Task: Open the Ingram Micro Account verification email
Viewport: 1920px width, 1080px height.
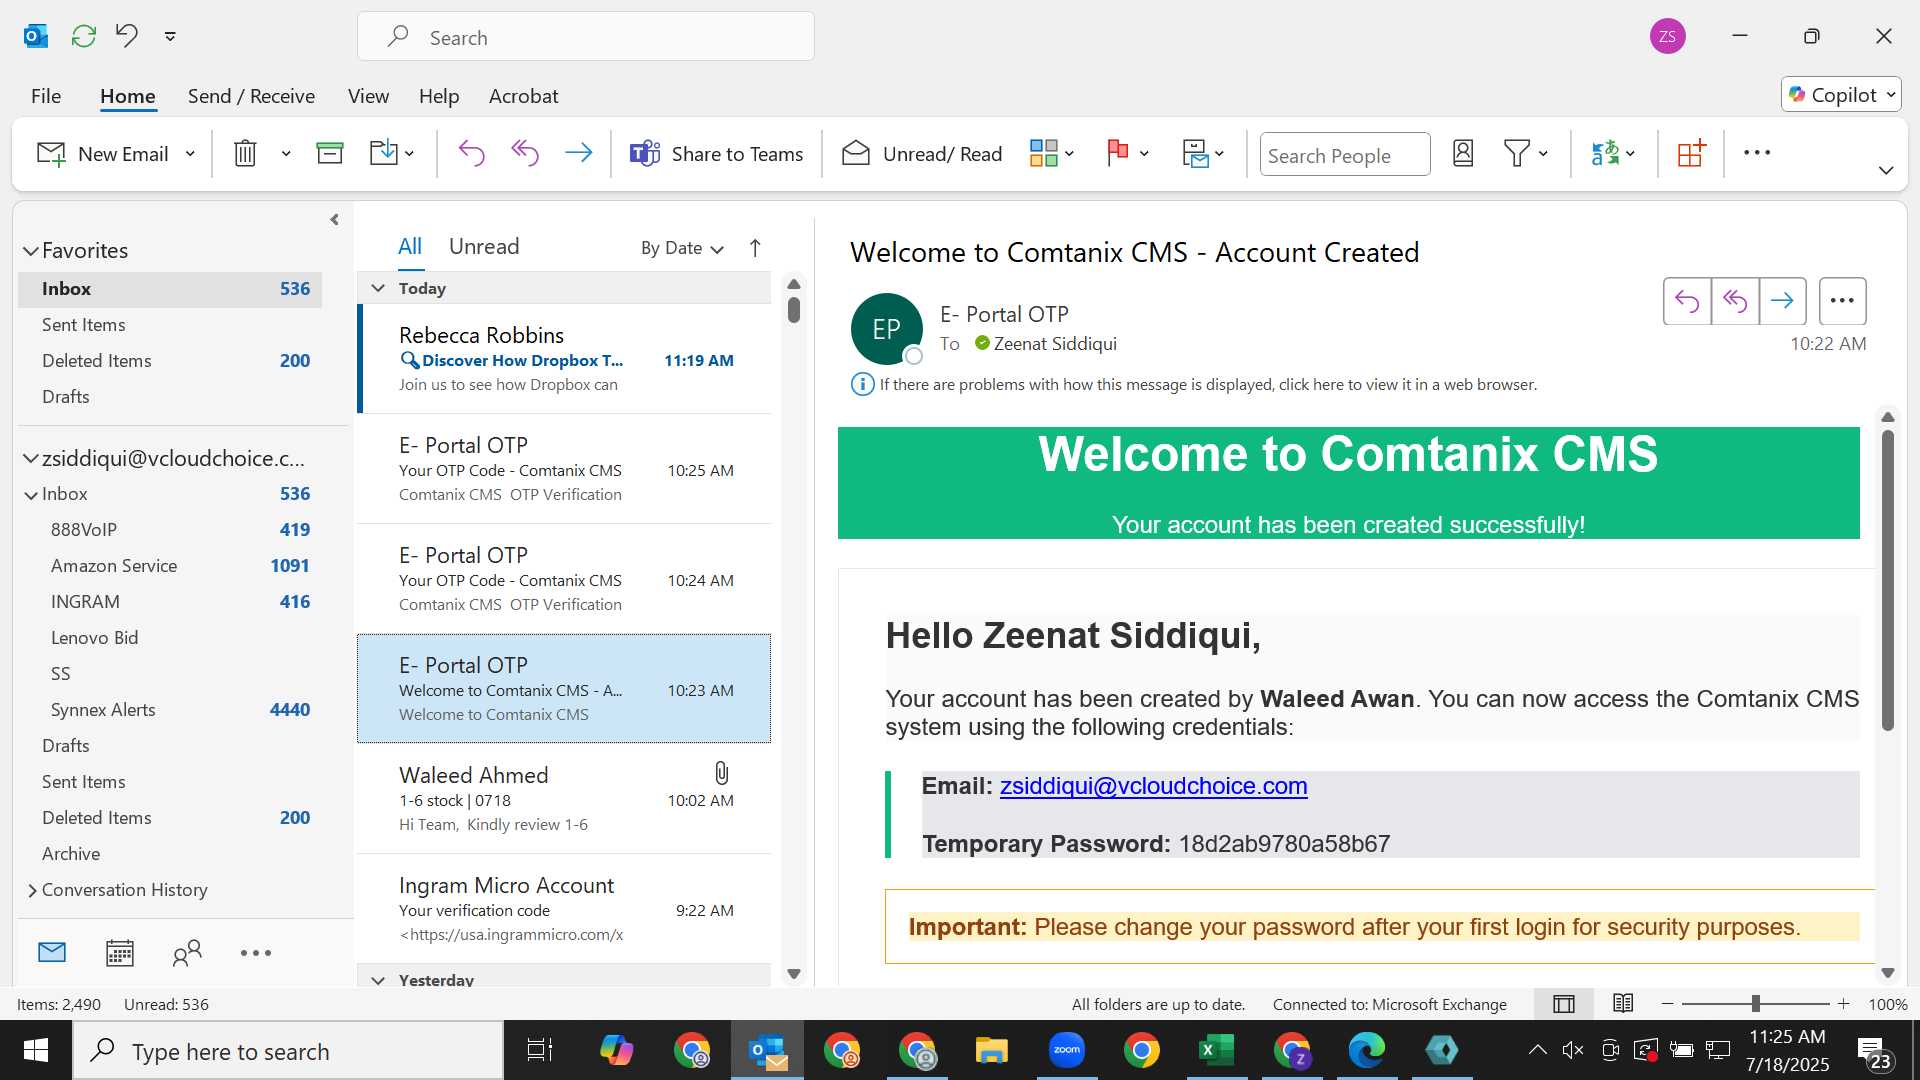Action: (564, 908)
